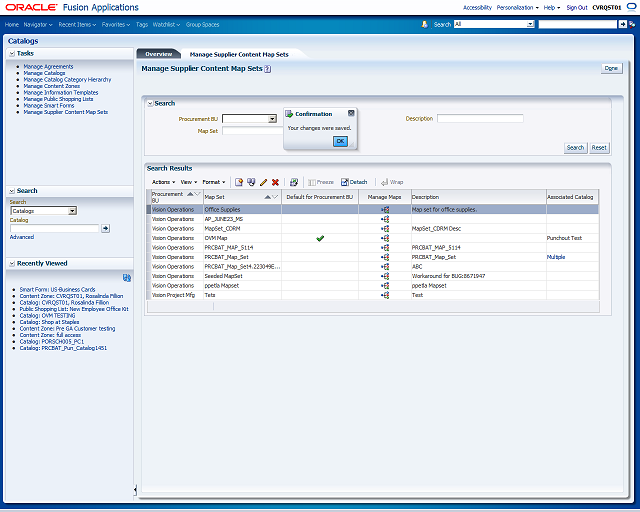This screenshot has width=640, height=512.
Task: Click the Create map set icon
Action: [x=239, y=182]
